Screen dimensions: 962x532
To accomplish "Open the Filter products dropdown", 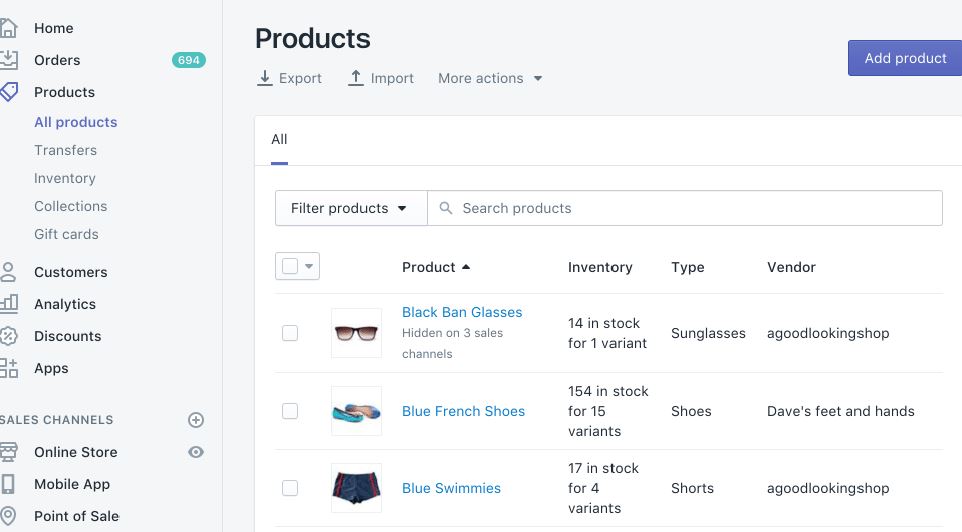I will coord(351,208).
